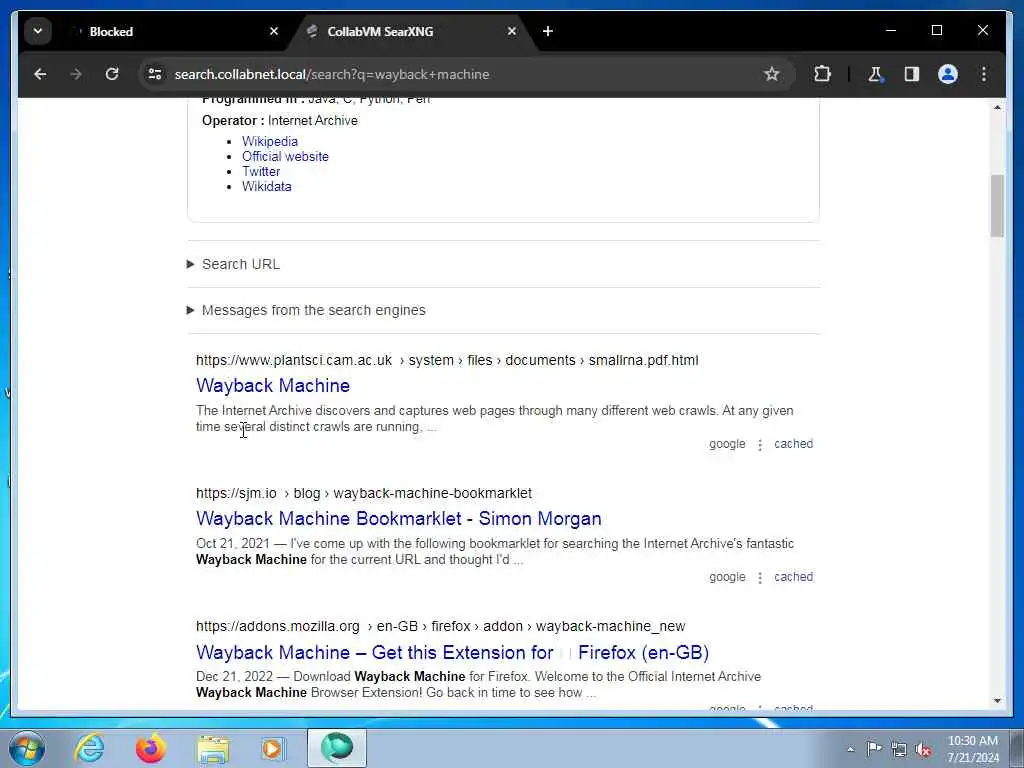This screenshot has width=1024, height=768.
Task: Click the Operator: Internet Archive text
Action: point(280,121)
